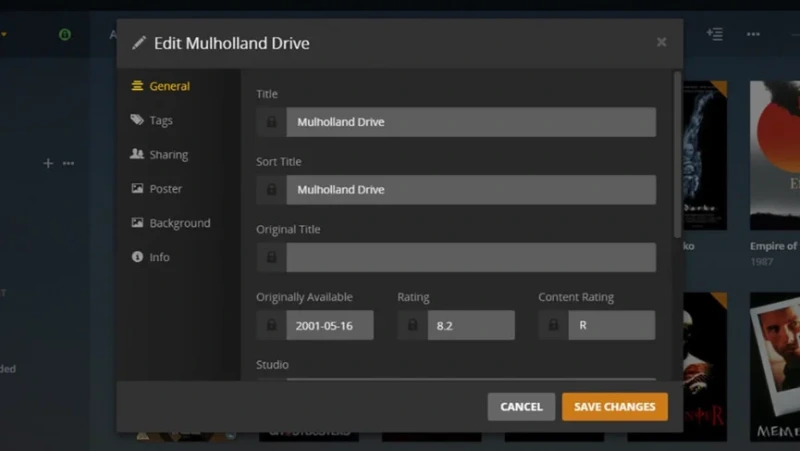This screenshot has width=800, height=451.
Task: Switch to the Tags tab
Action: [x=152, y=120]
